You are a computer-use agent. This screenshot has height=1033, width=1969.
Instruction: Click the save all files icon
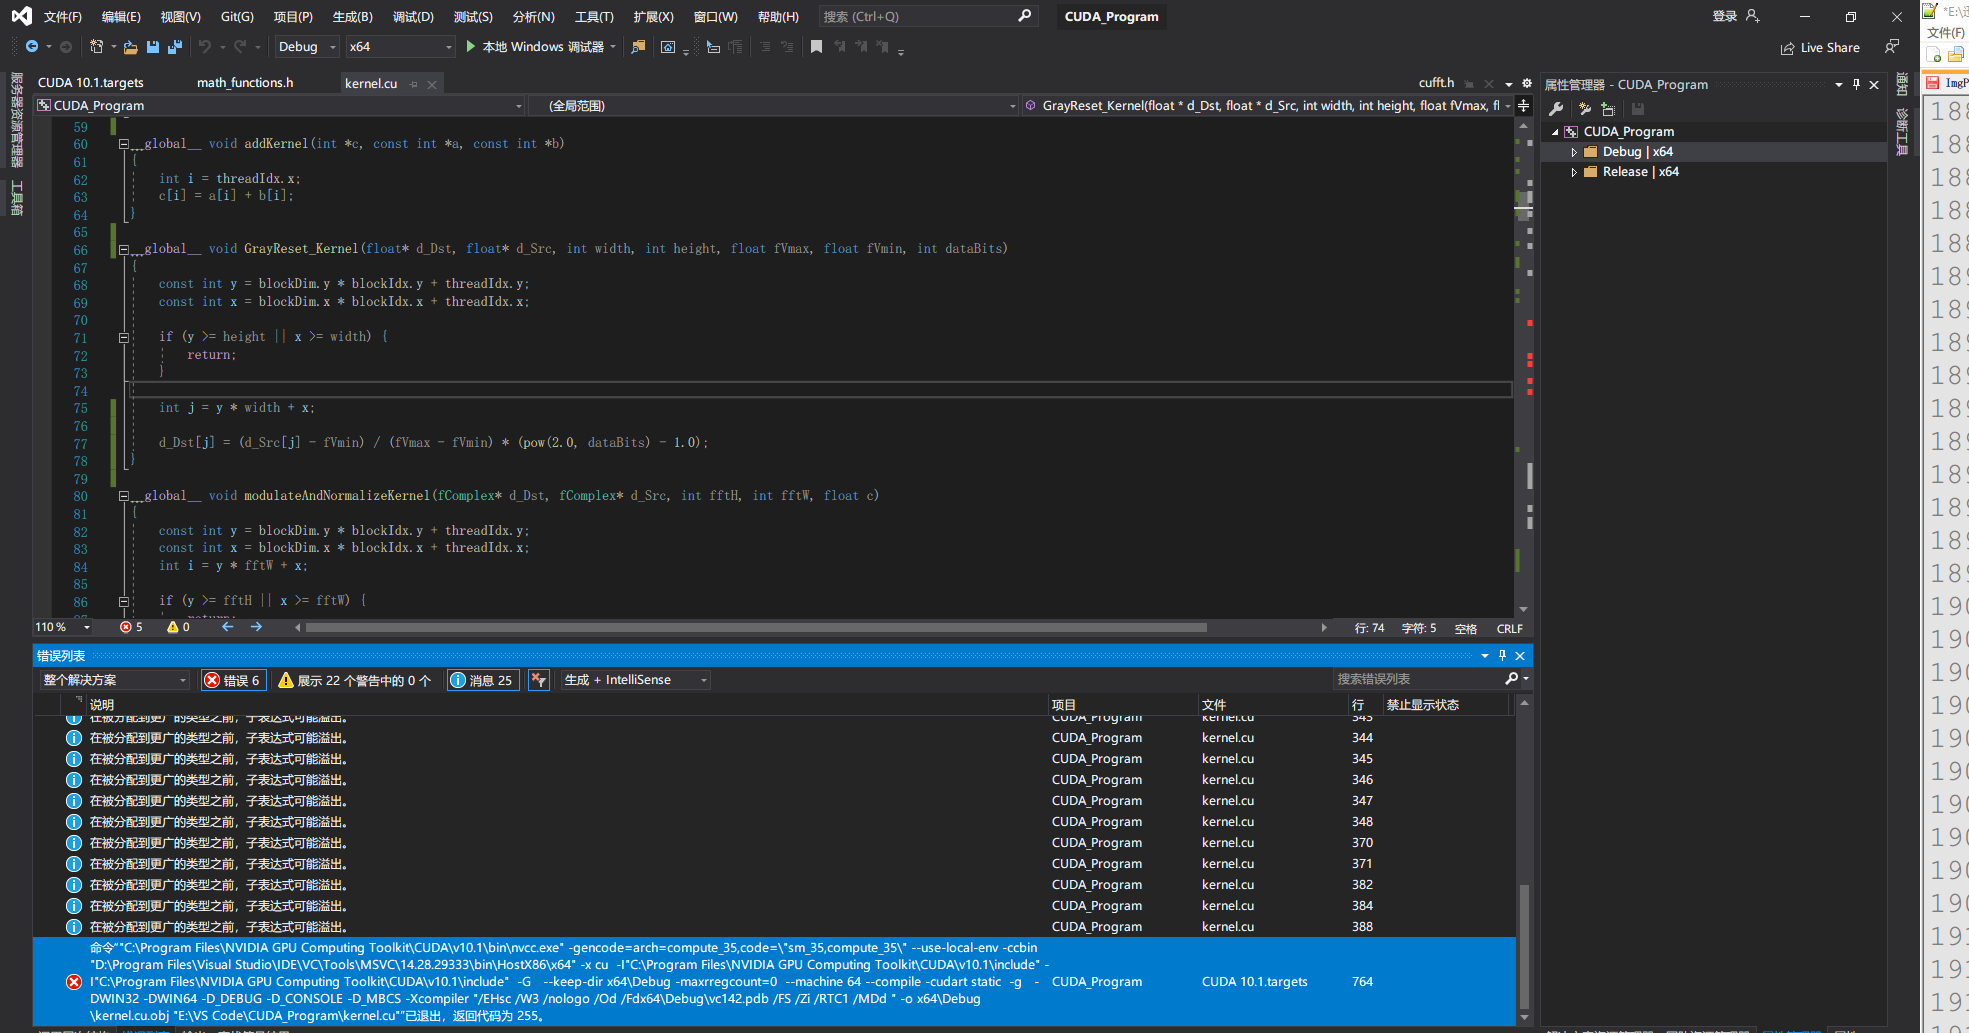tap(175, 47)
